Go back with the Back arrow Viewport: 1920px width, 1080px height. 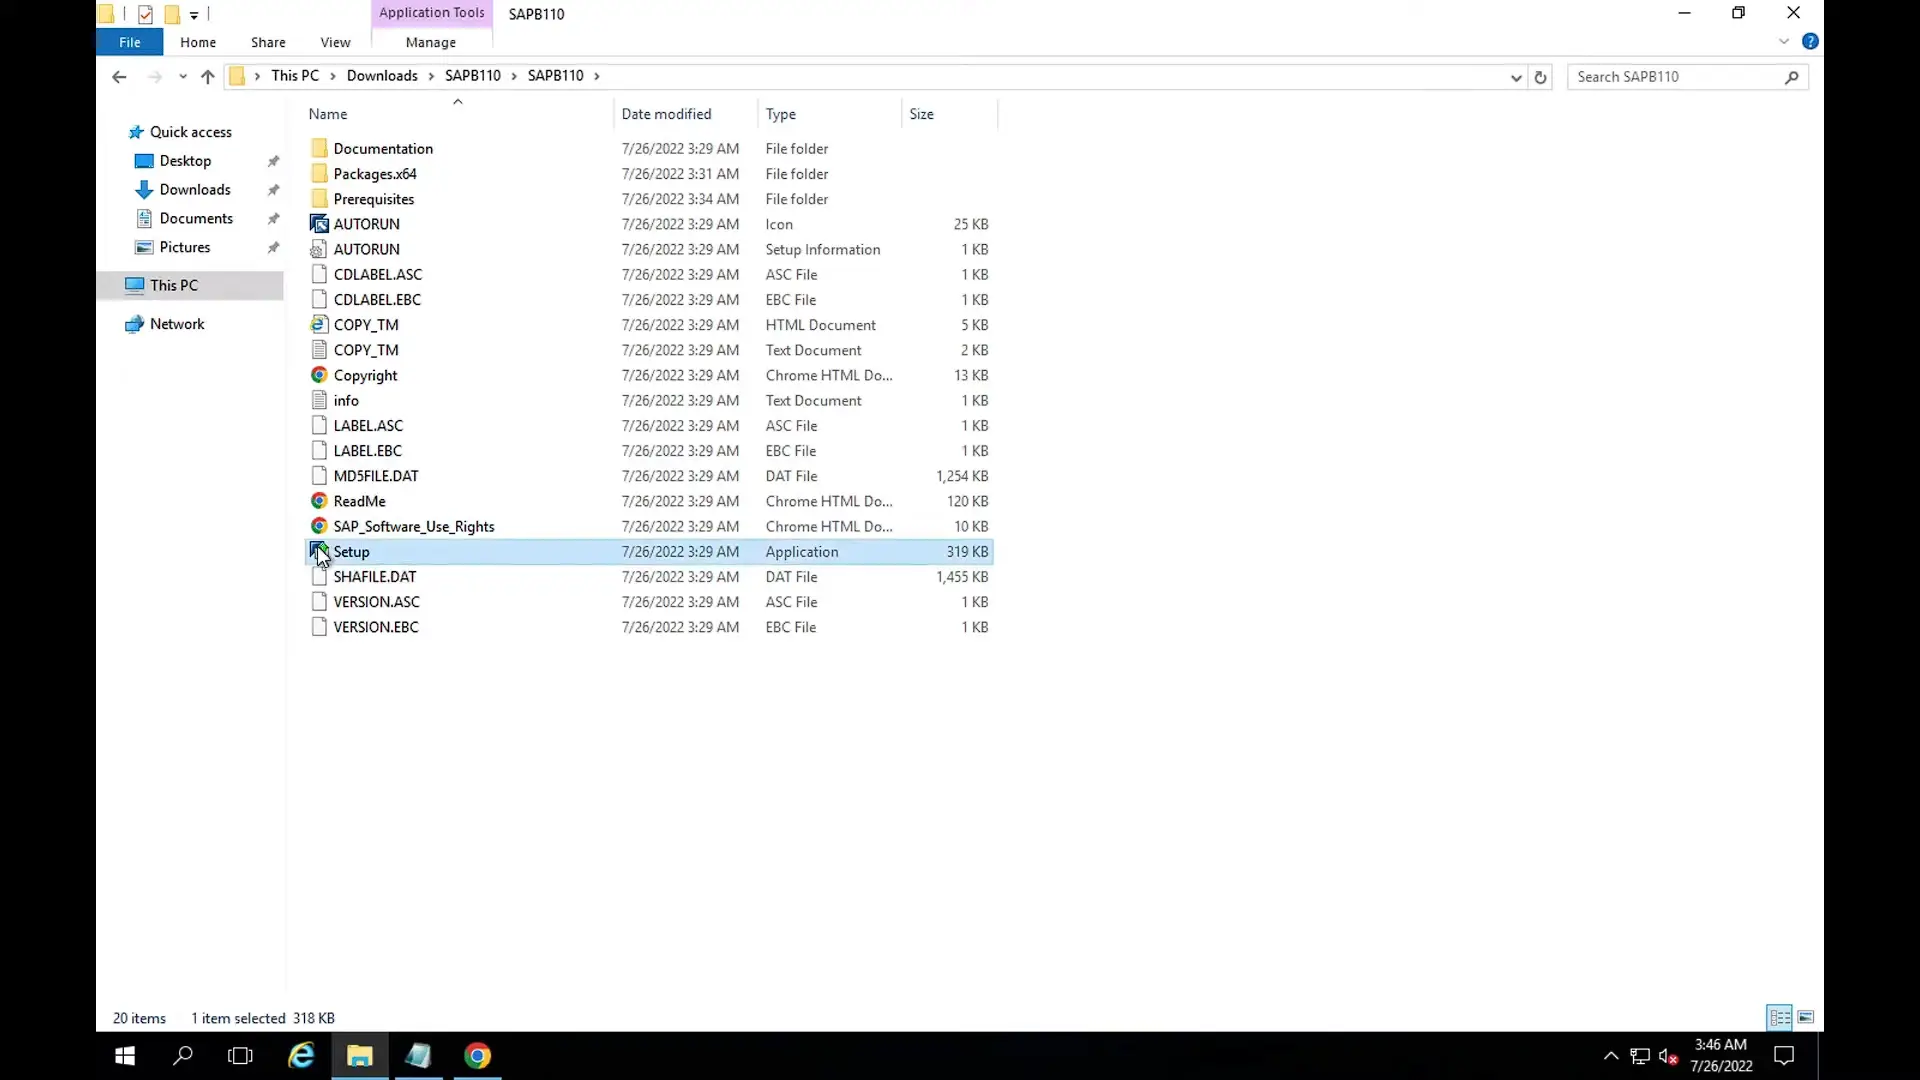click(x=119, y=77)
